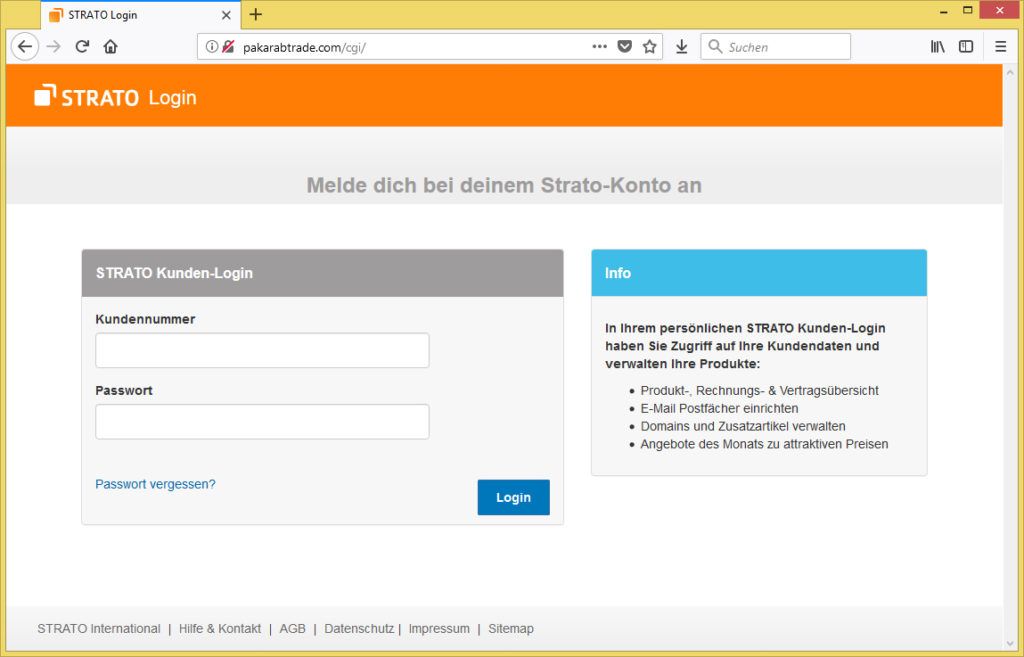1024x657 pixels.
Task: Open the Library bookmarks view
Action: pos(938,46)
